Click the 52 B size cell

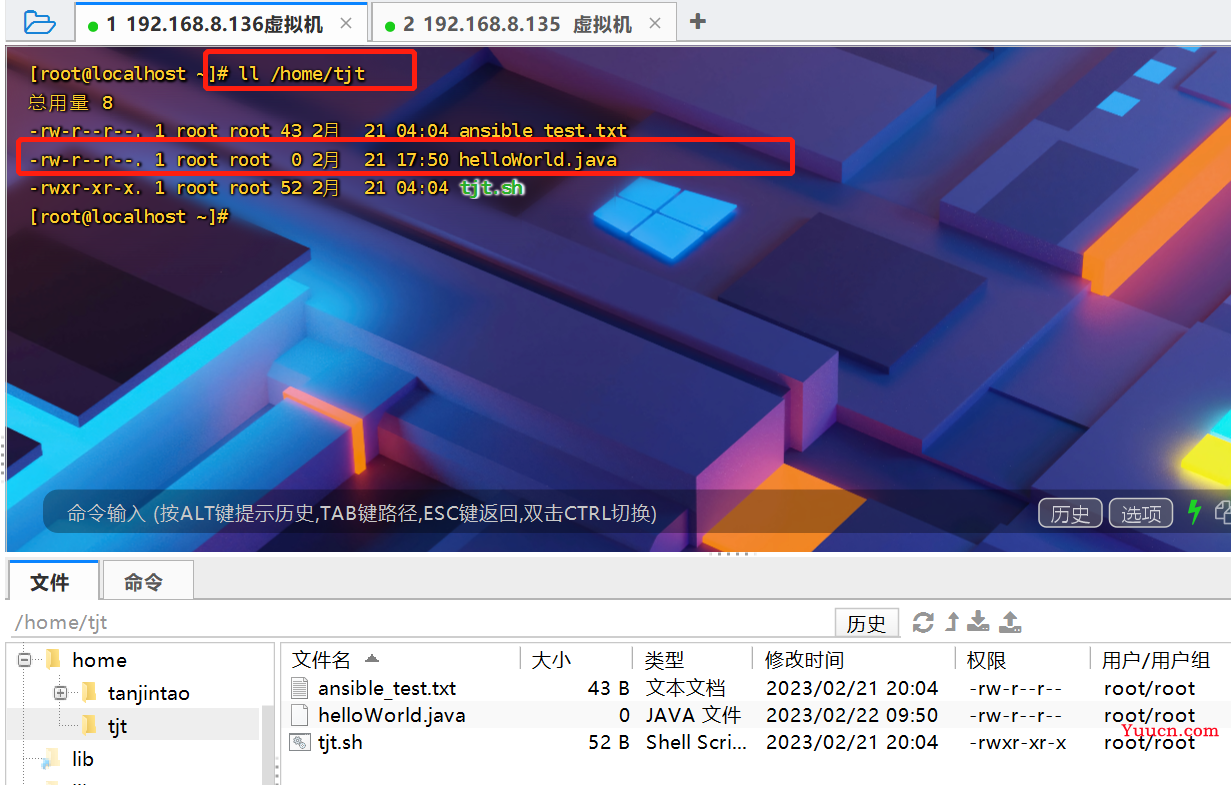(608, 742)
